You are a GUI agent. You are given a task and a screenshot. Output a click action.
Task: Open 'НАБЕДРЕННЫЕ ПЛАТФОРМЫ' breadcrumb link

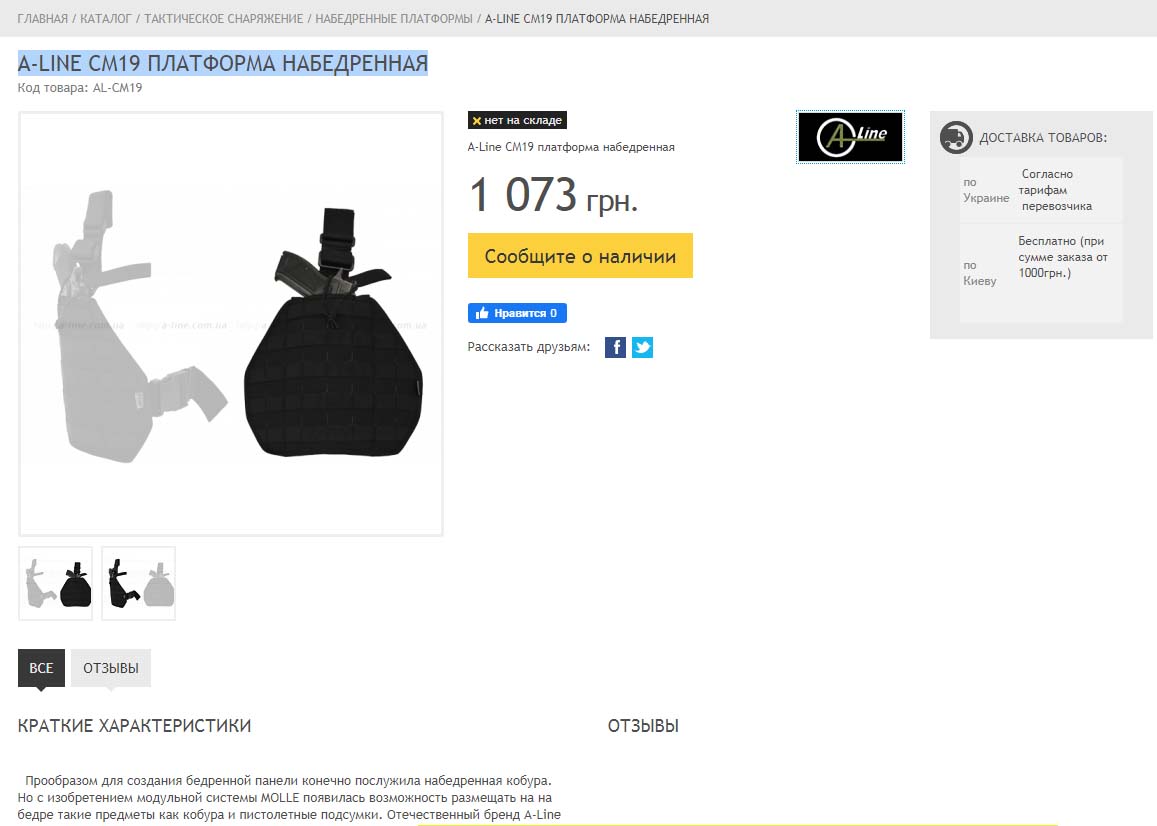(394, 18)
